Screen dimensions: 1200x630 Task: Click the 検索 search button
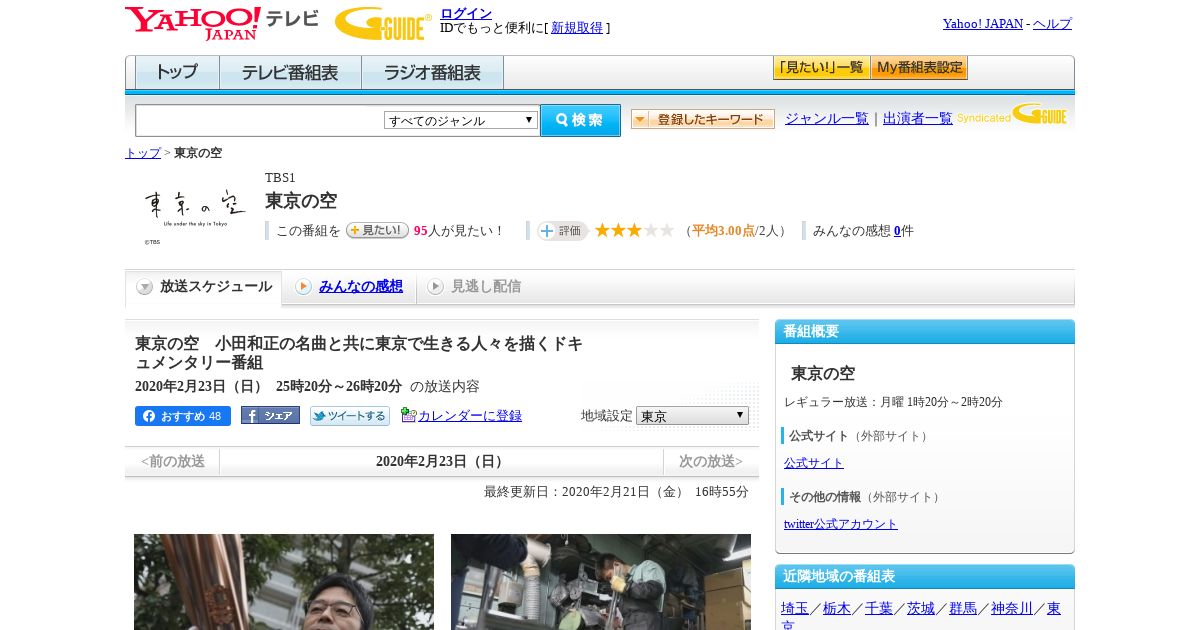click(x=580, y=120)
